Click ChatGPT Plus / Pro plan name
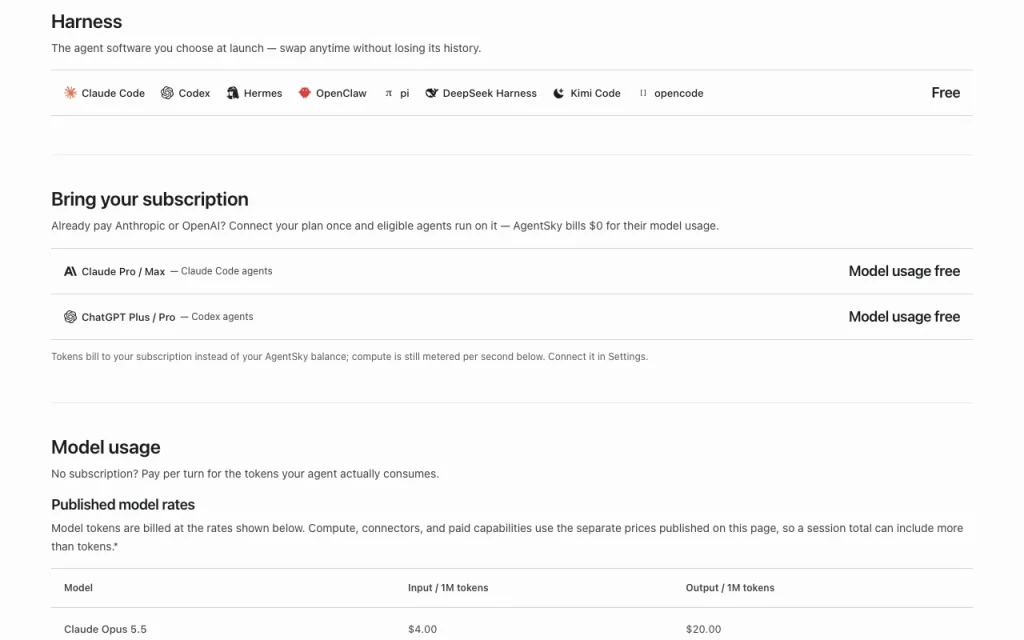1024x640 pixels. [x=128, y=317]
